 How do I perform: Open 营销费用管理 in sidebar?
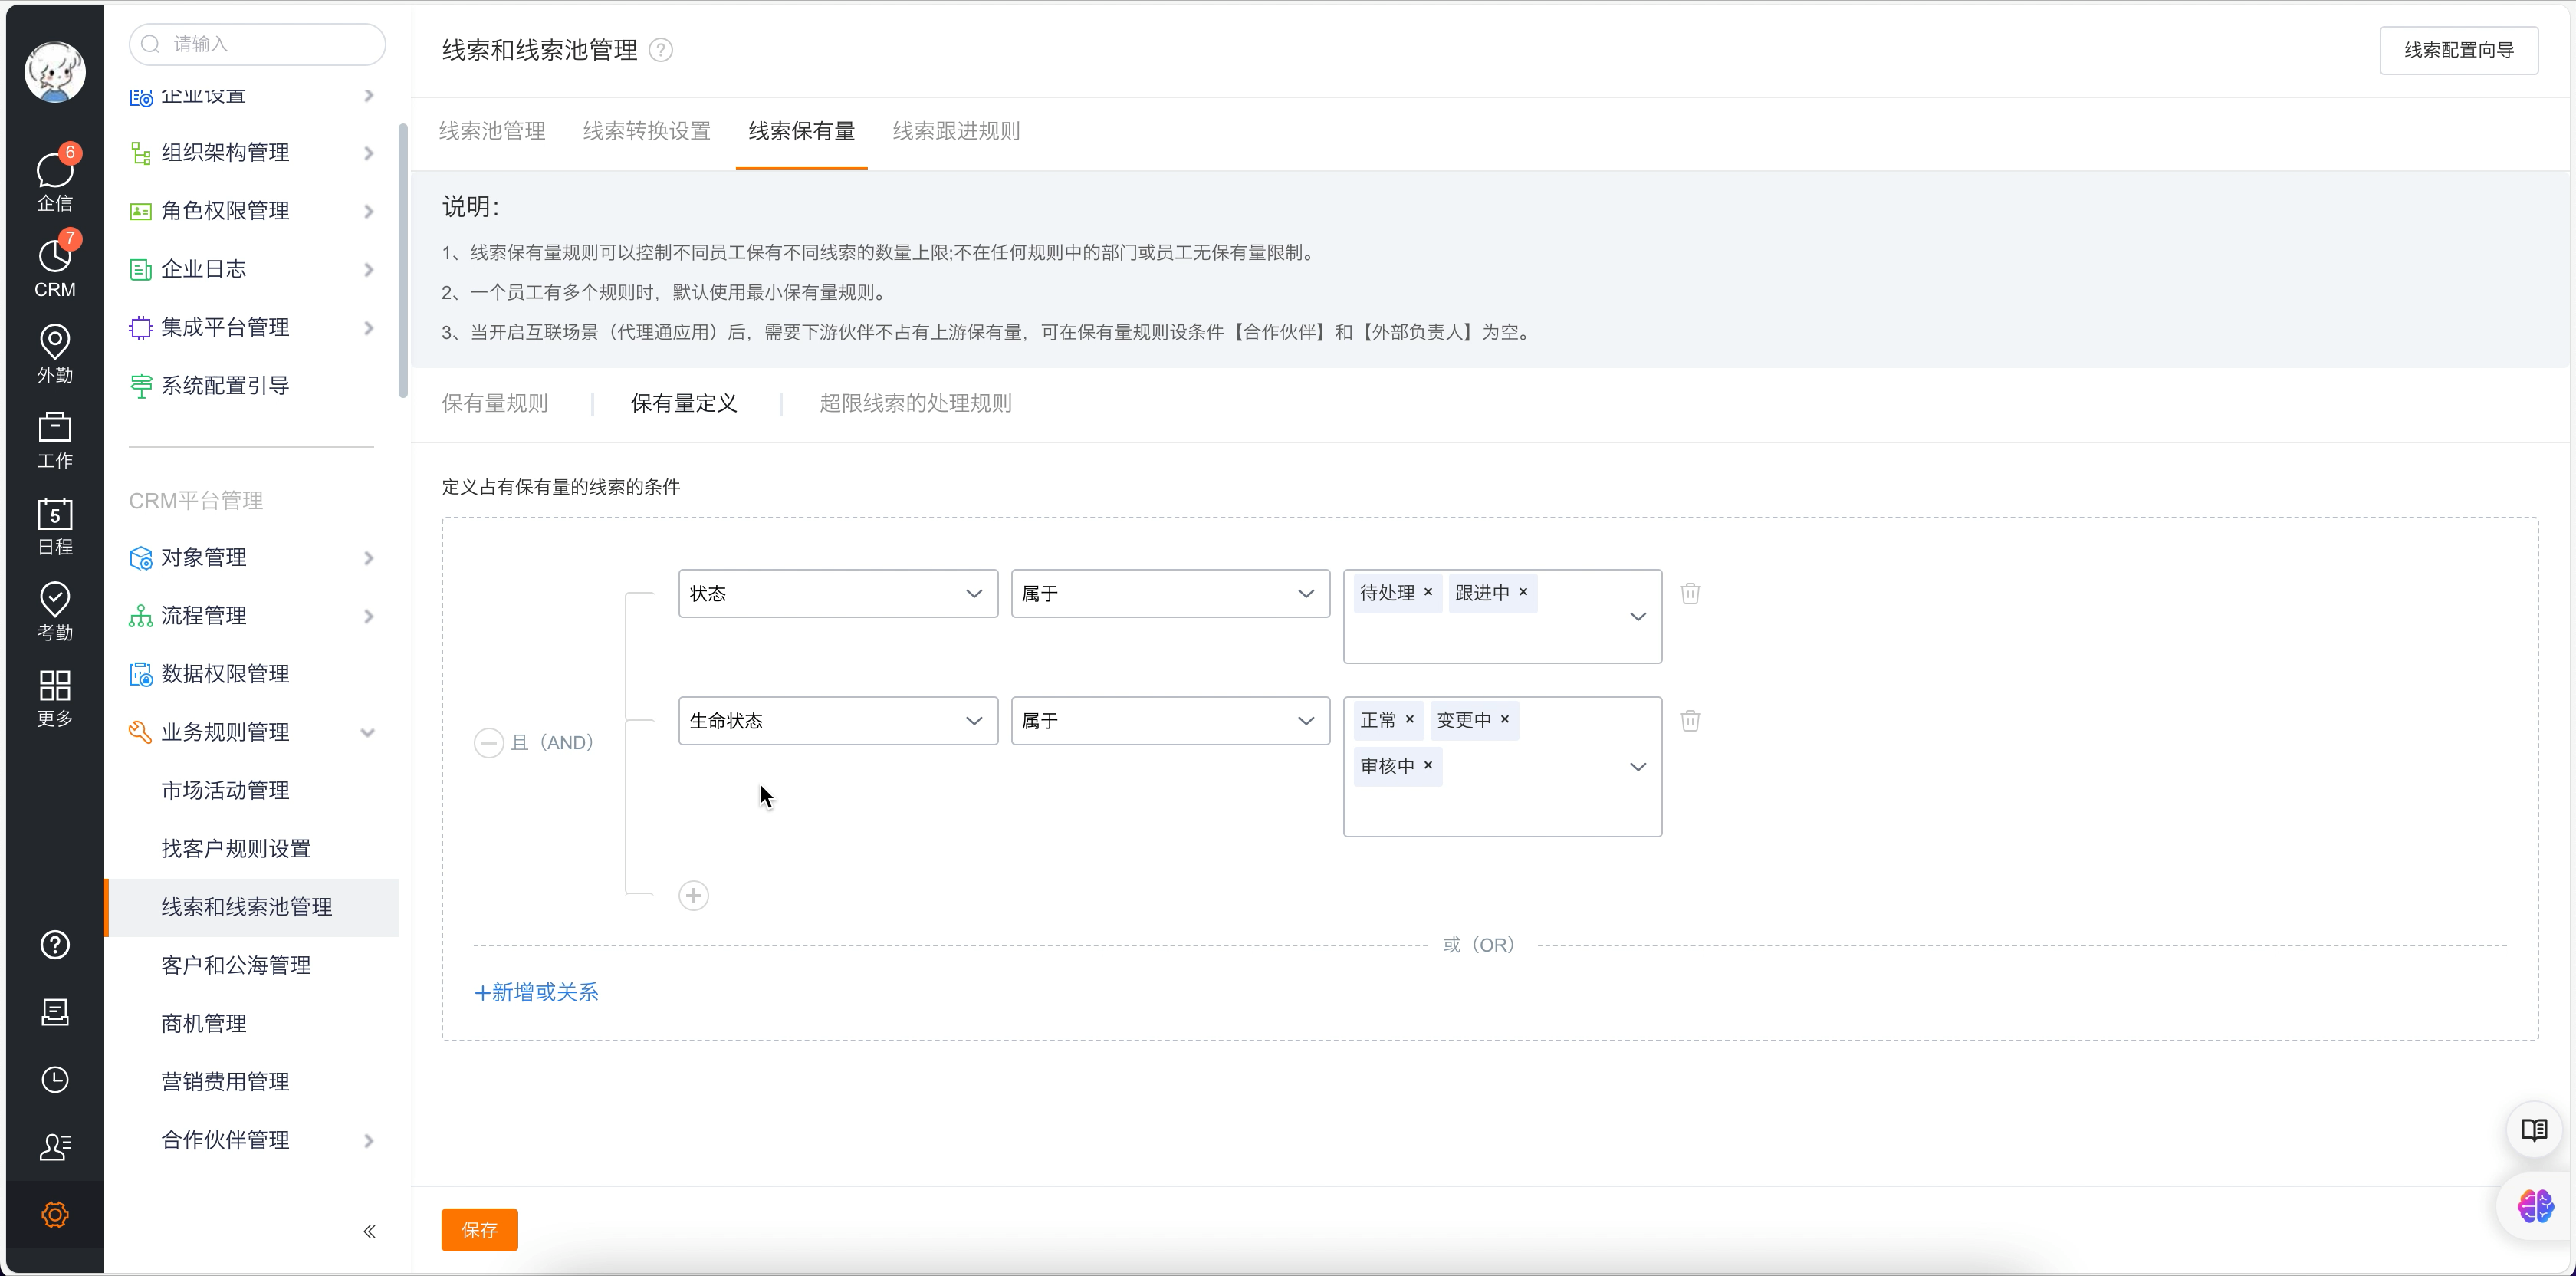click(225, 1081)
